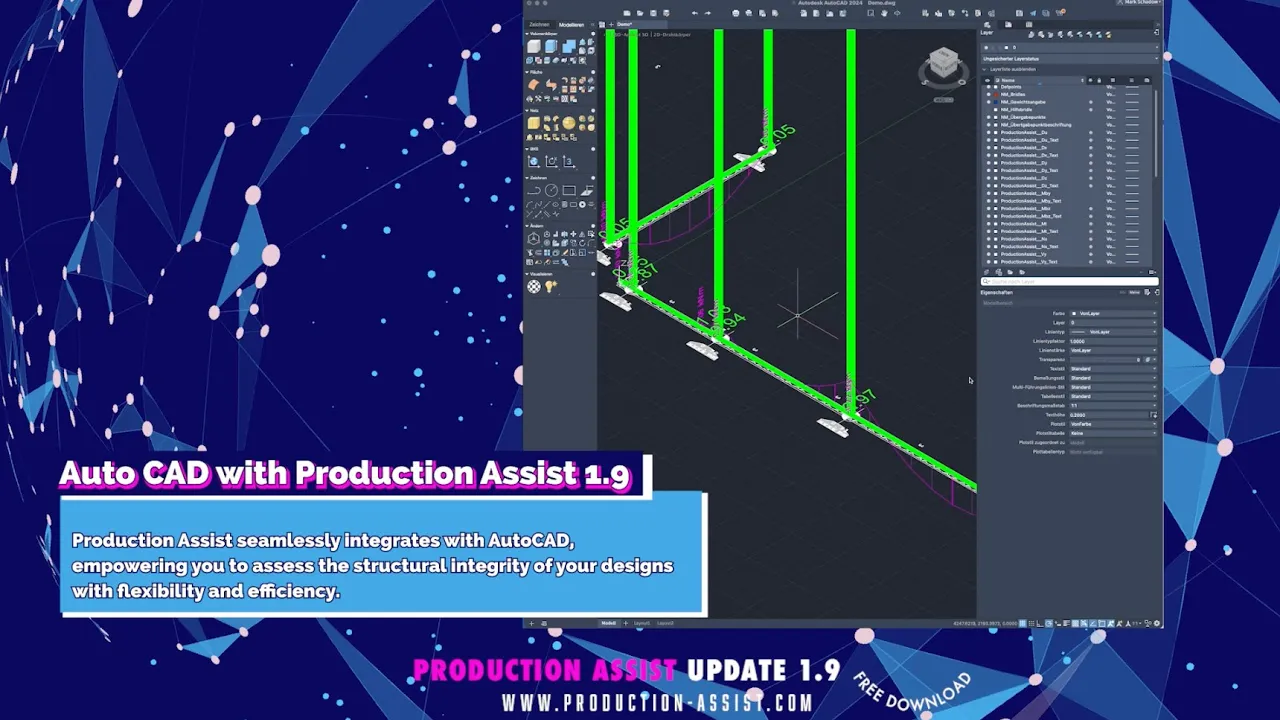Click the save icon in top toolbar
The width and height of the screenshot is (1280, 720).
(653, 13)
